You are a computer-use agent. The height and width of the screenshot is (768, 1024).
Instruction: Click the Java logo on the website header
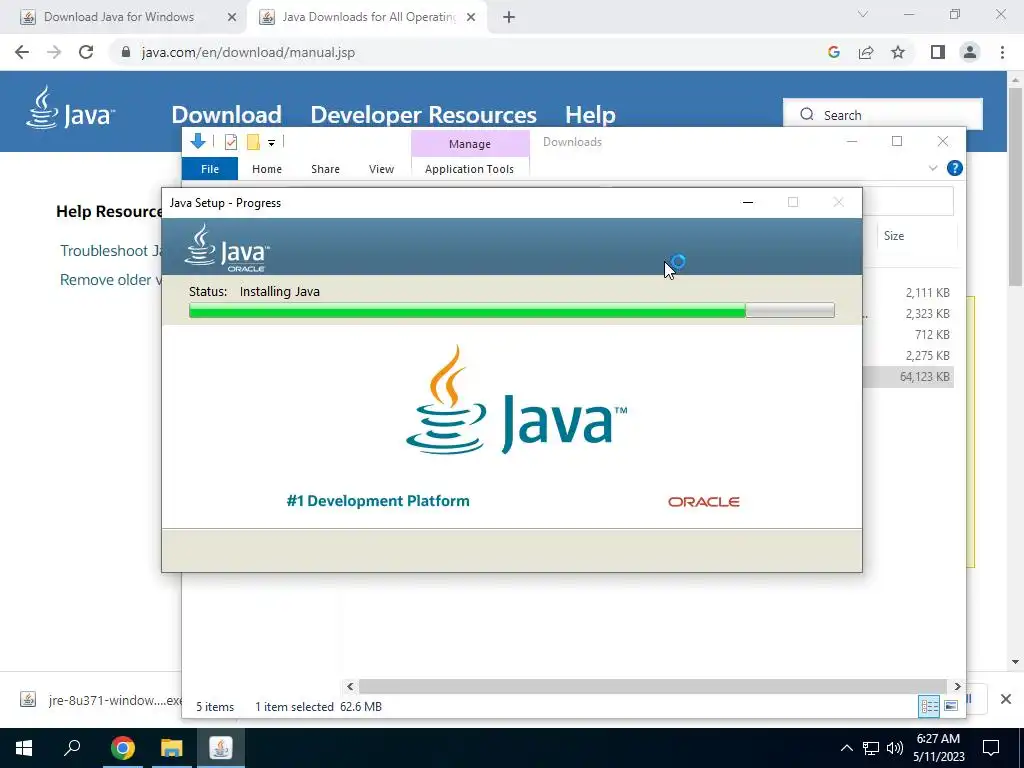click(x=71, y=108)
